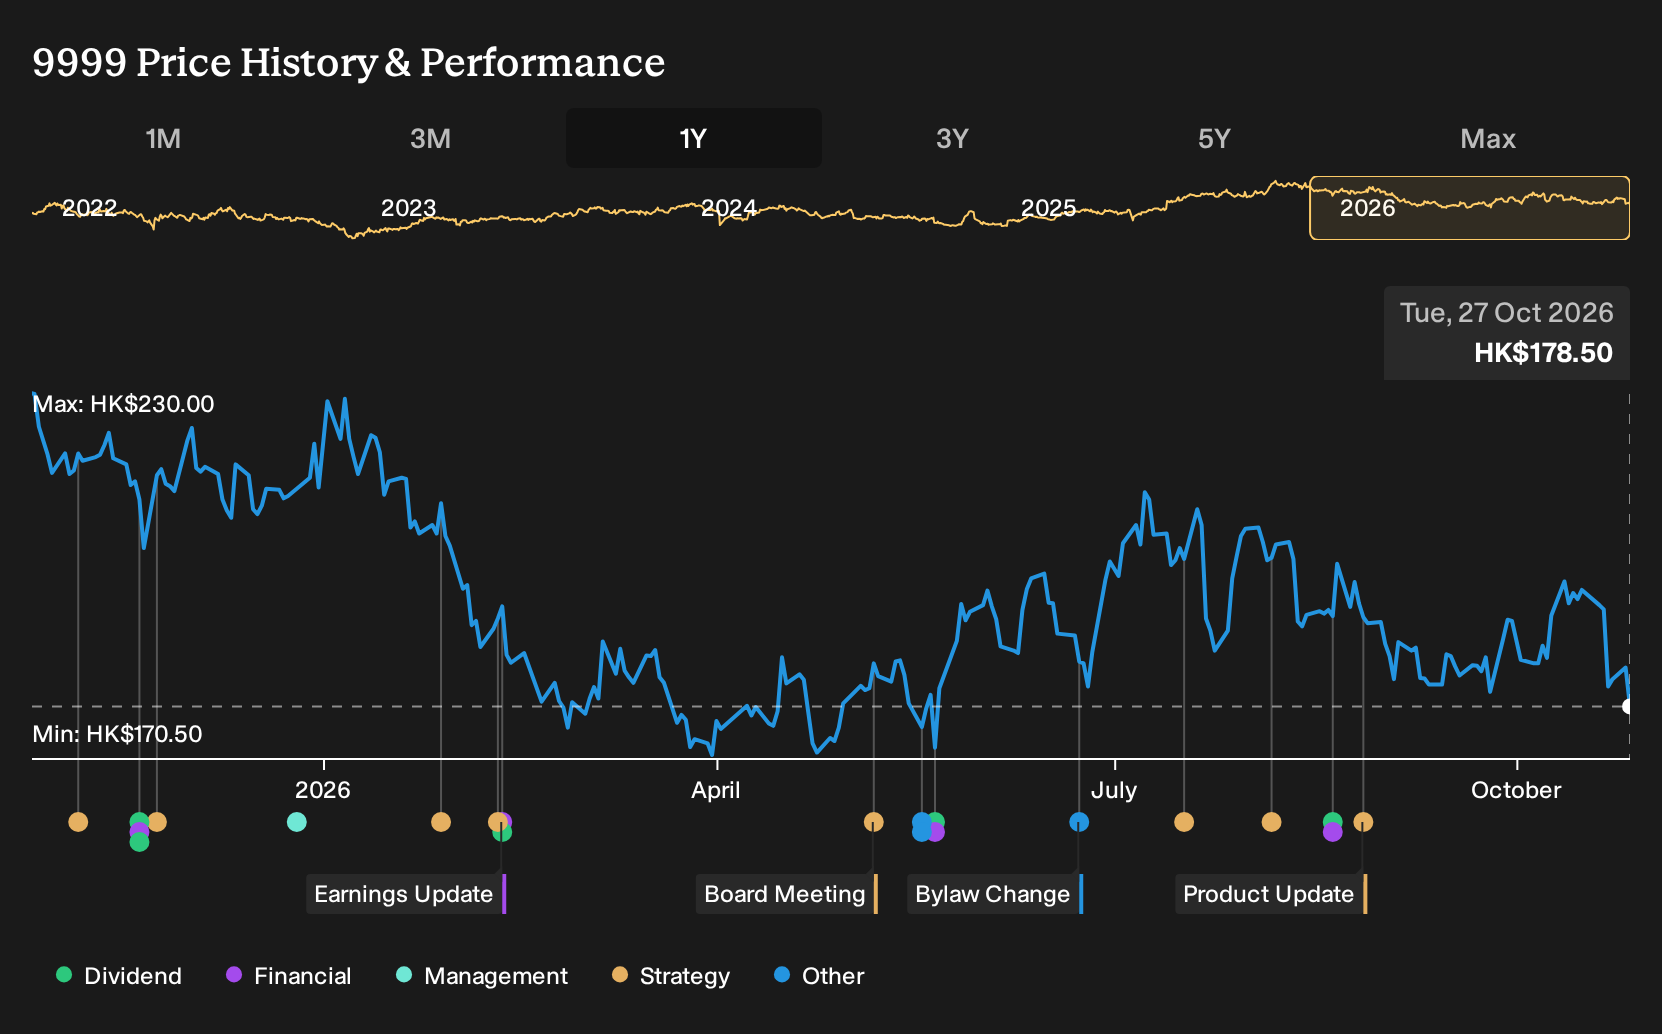Show the 5Y price range

[x=1214, y=139]
